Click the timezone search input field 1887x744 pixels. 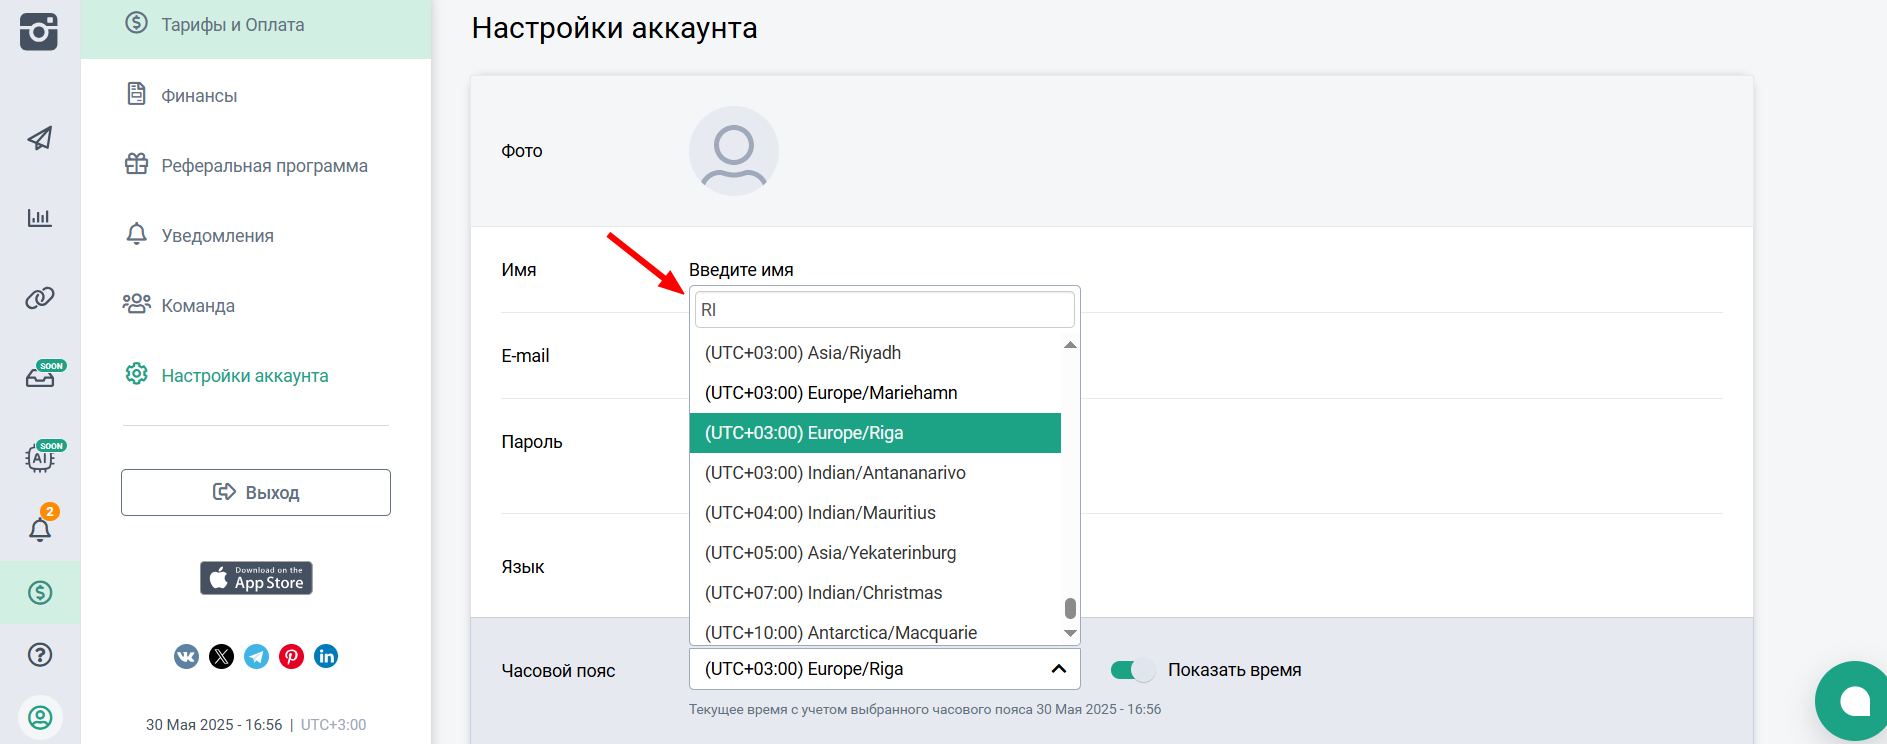pyautogui.click(x=884, y=310)
